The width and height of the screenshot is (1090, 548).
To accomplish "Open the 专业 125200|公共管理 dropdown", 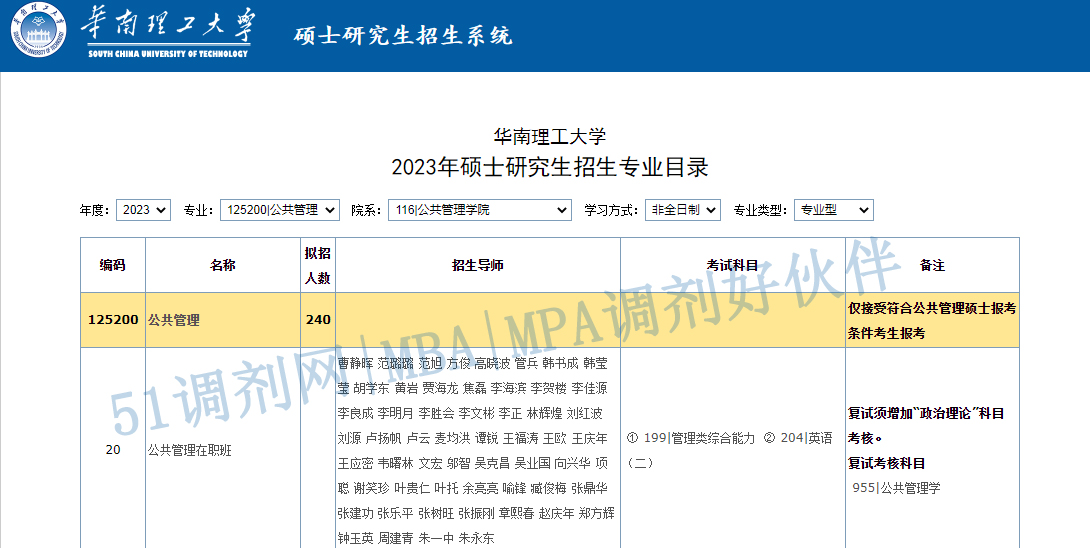I will 279,210.
